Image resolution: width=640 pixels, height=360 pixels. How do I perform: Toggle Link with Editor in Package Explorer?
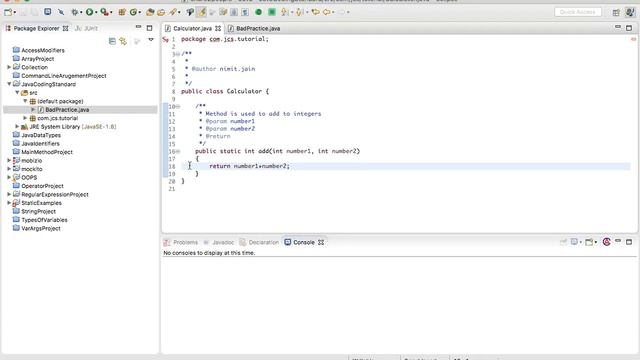click(123, 41)
